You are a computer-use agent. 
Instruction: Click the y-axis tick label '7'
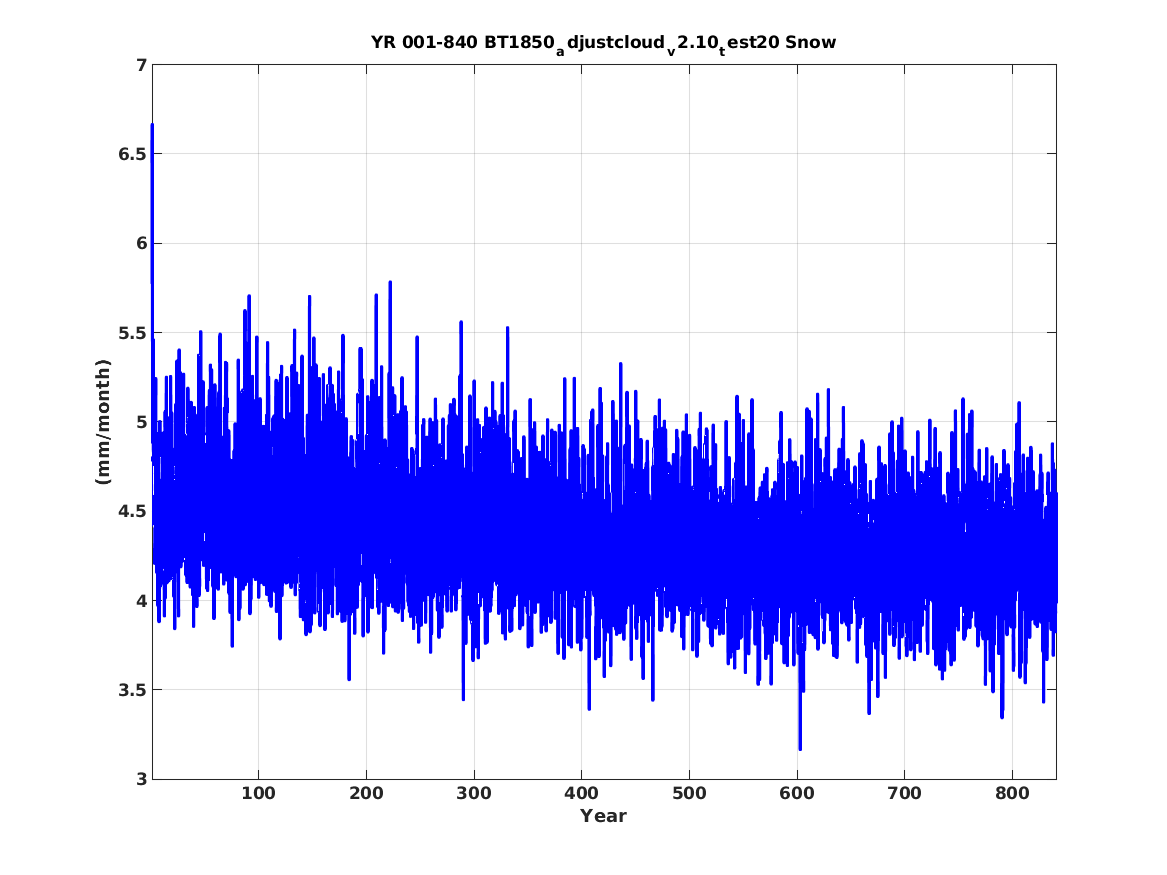(x=141, y=65)
